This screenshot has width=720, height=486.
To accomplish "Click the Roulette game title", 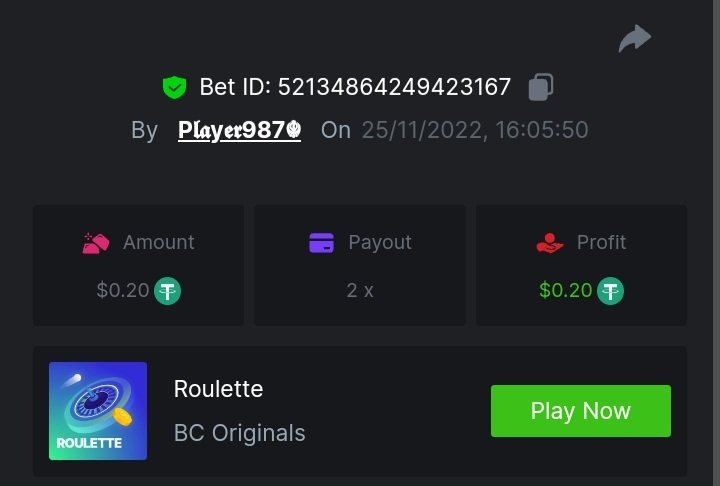I will click(218, 389).
